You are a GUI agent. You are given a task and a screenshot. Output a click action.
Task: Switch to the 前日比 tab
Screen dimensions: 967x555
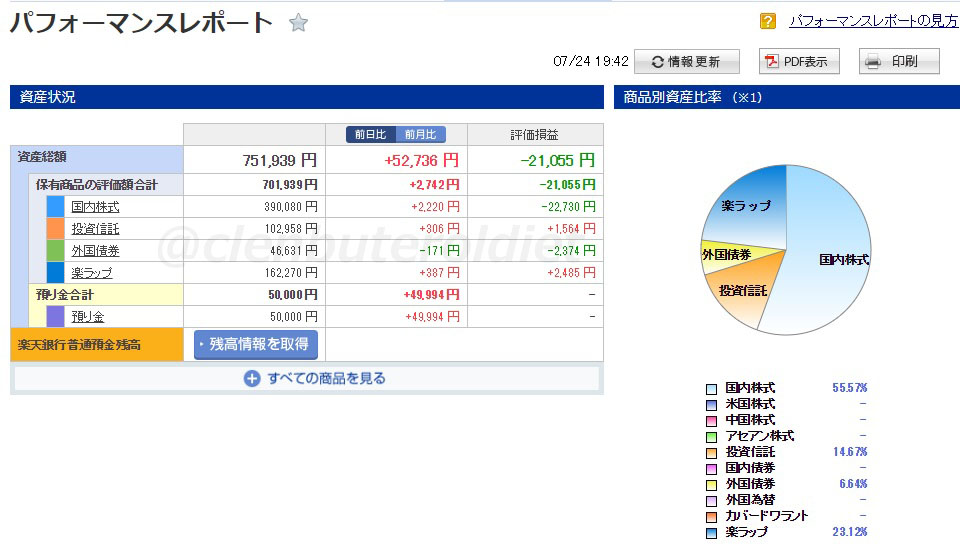point(371,134)
